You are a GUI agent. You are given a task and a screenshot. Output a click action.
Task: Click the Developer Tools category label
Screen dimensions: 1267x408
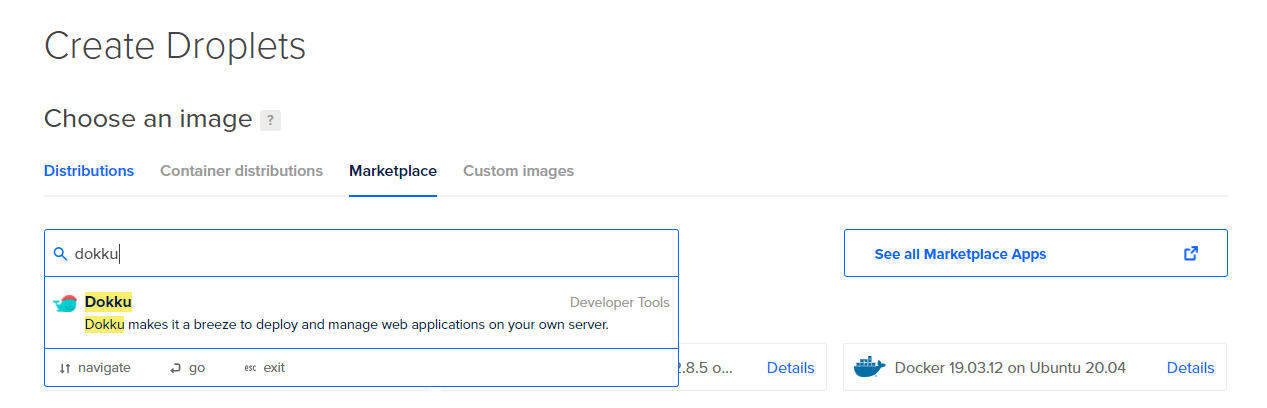click(x=619, y=302)
